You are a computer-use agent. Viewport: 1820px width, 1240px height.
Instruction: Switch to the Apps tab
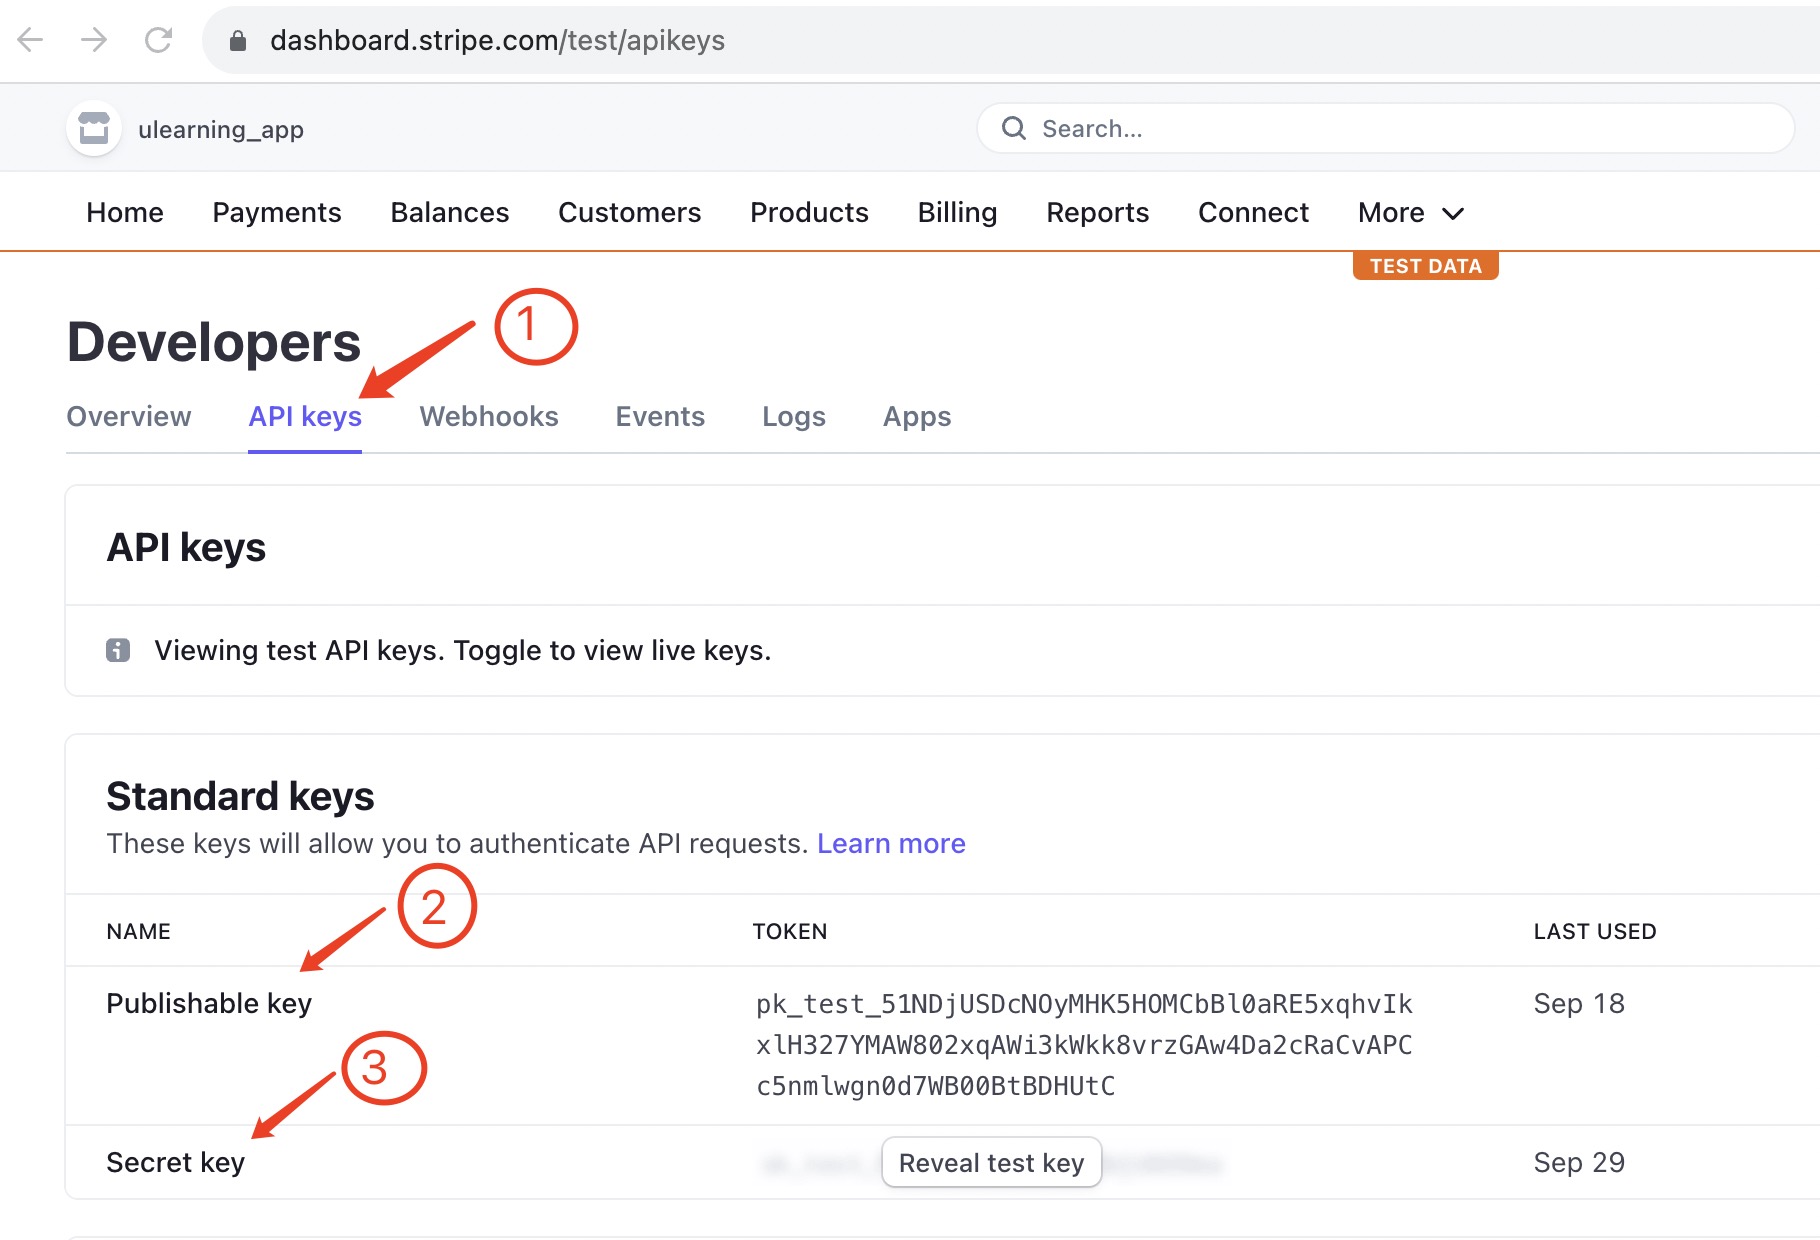tap(917, 416)
